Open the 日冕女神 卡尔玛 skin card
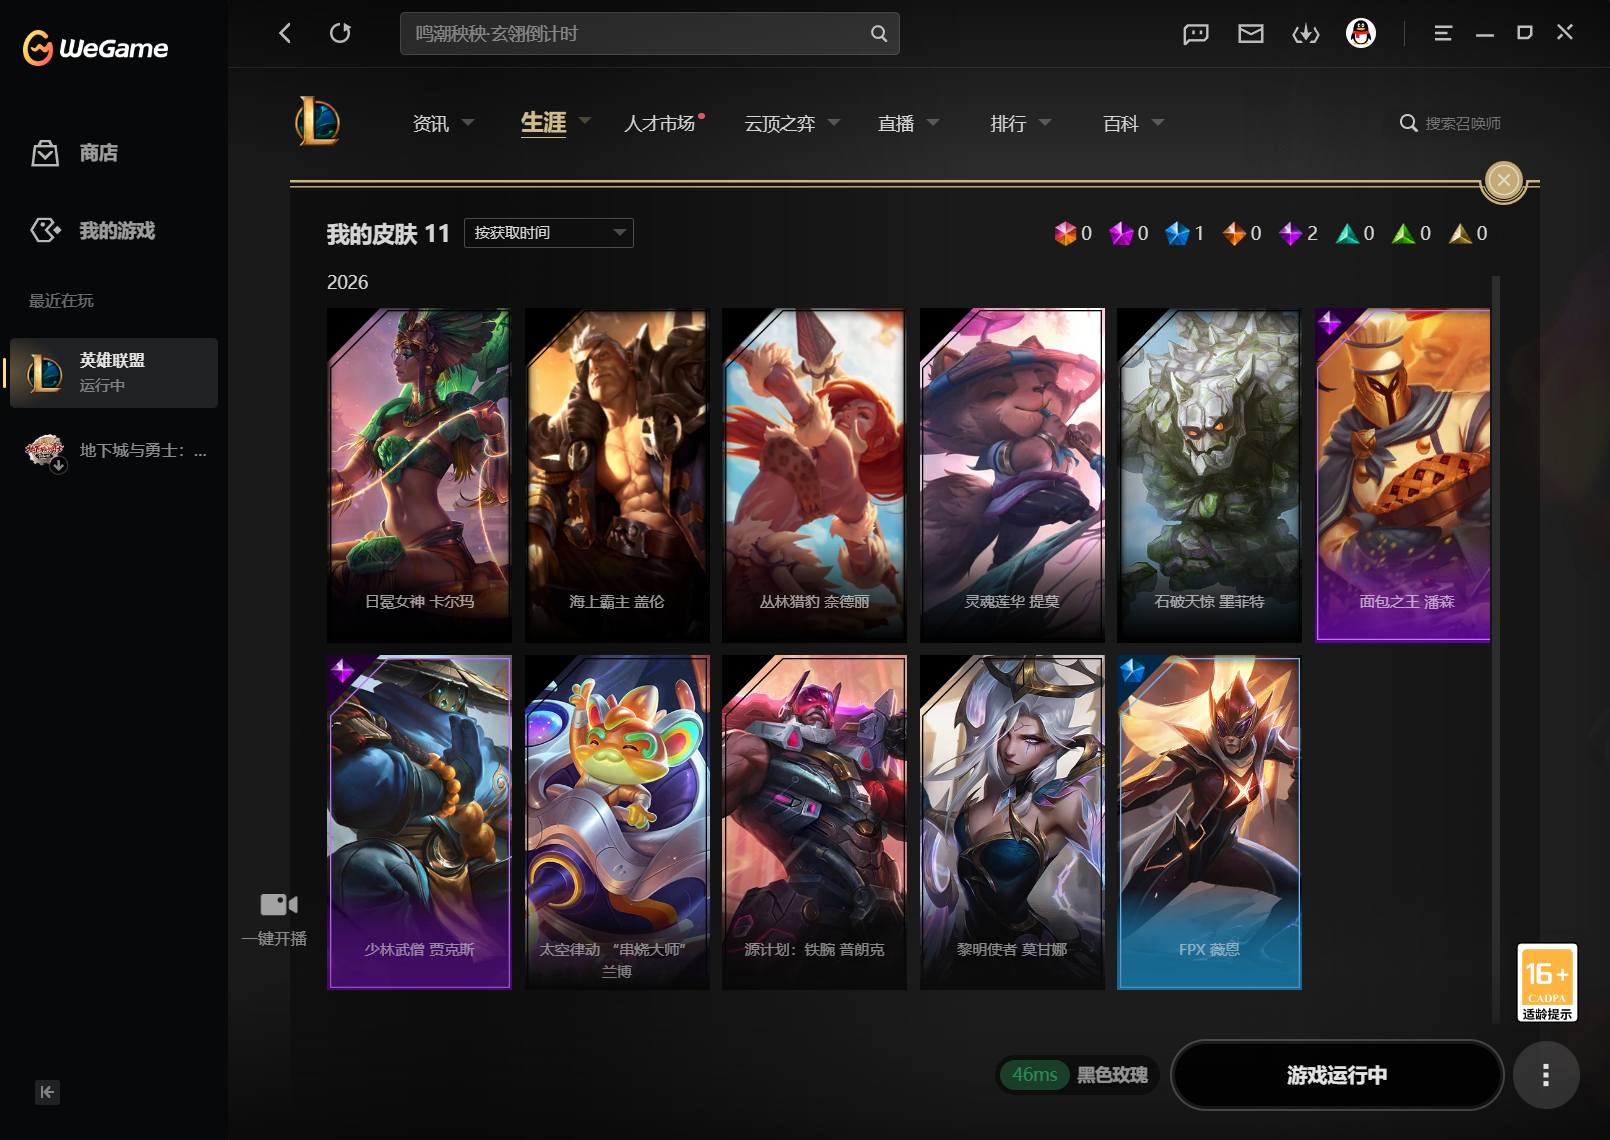 click(x=419, y=475)
